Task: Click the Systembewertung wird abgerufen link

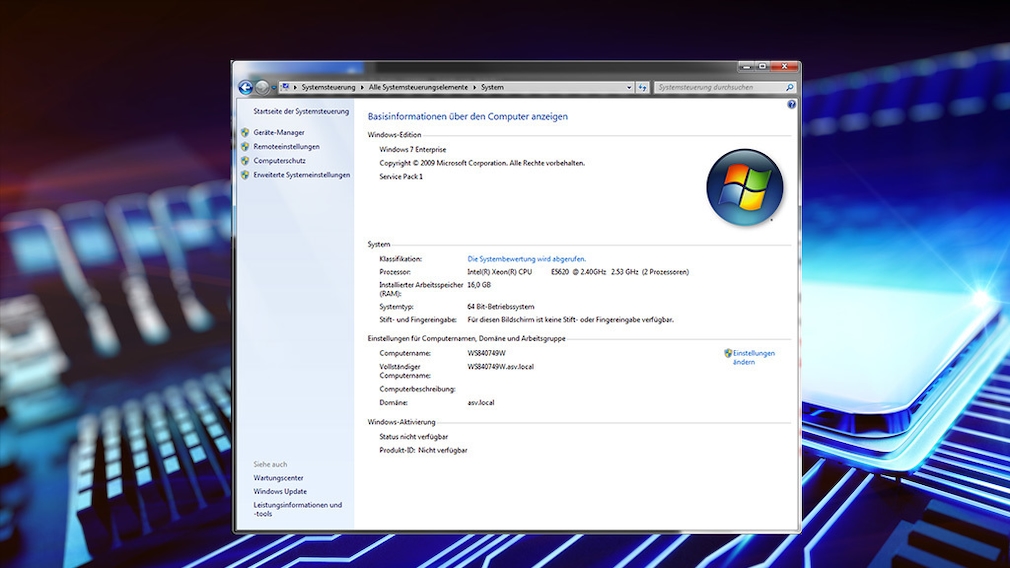Action: click(526, 259)
